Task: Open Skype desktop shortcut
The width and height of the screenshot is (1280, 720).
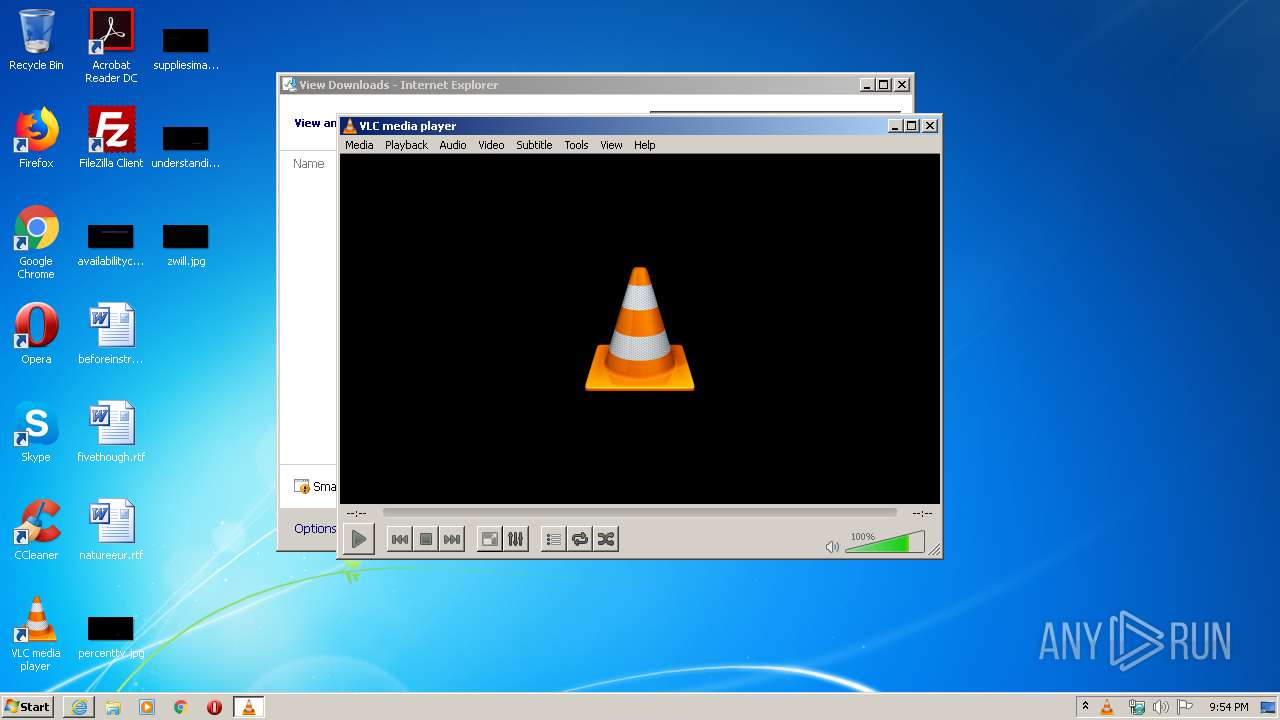Action: pyautogui.click(x=36, y=432)
